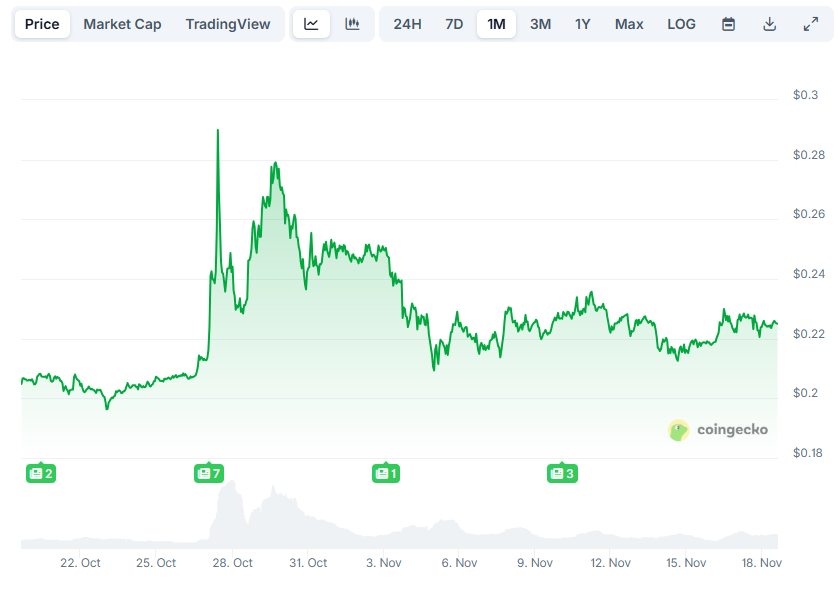Open the "1" annotation marker near 3 Nov
The width and height of the screenshot is (838, 591).
pos(386,473)
